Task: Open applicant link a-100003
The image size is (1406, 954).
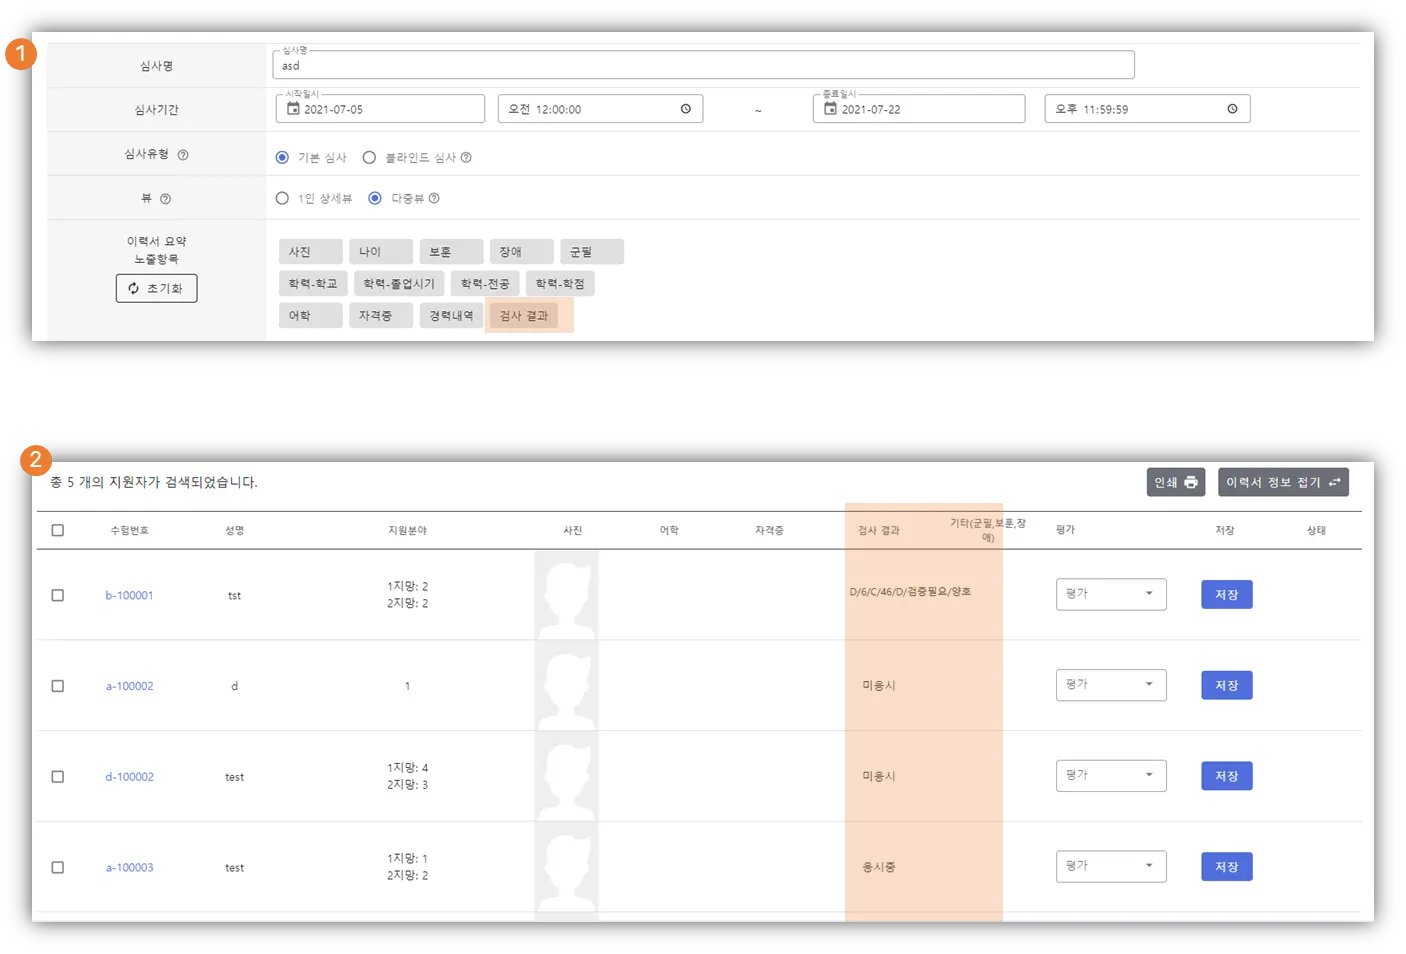Action: point(130,868)
